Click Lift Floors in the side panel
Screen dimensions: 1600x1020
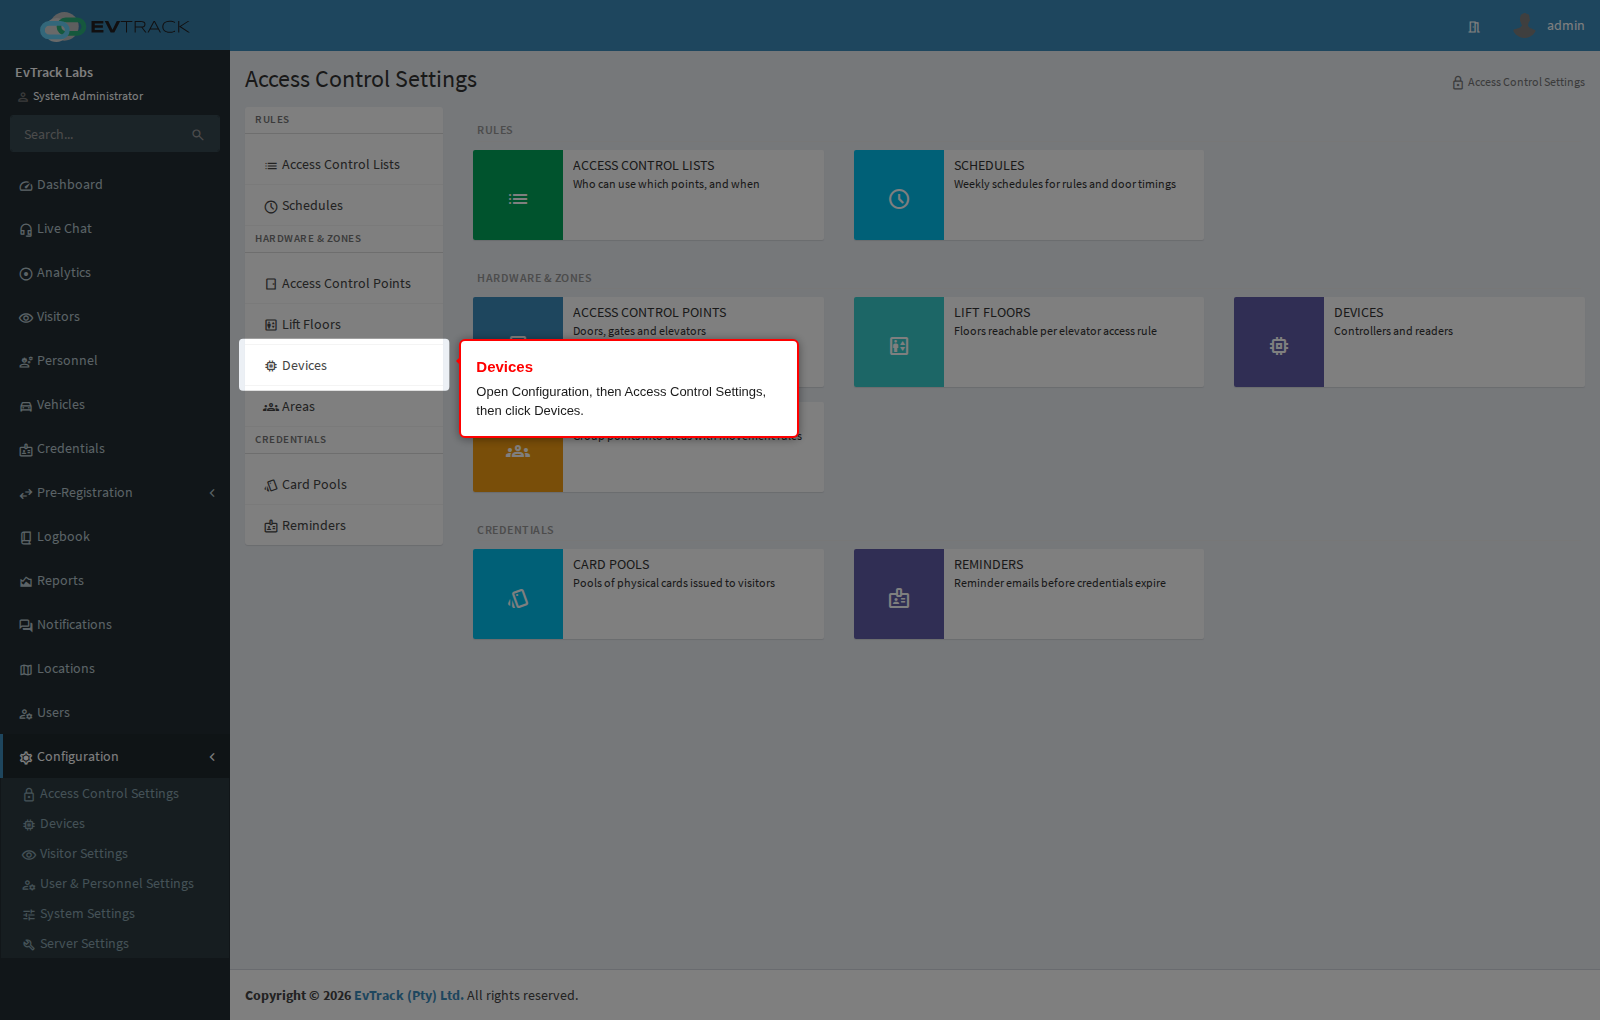point(344,325)
